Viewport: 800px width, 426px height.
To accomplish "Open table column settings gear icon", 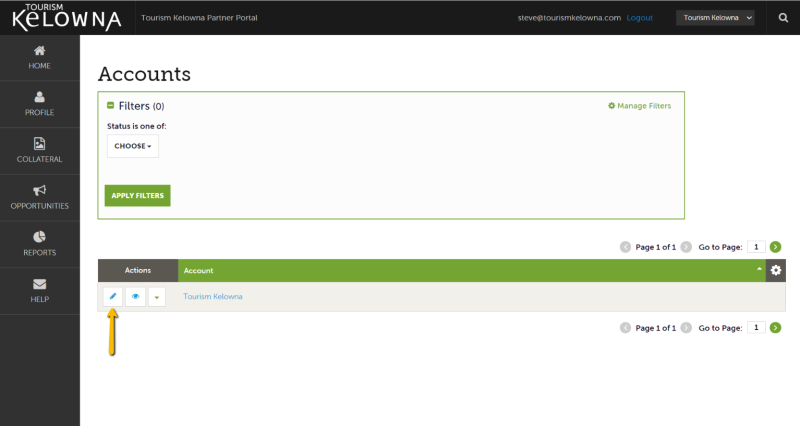I will pyautogui.click(x=776, y=270).
